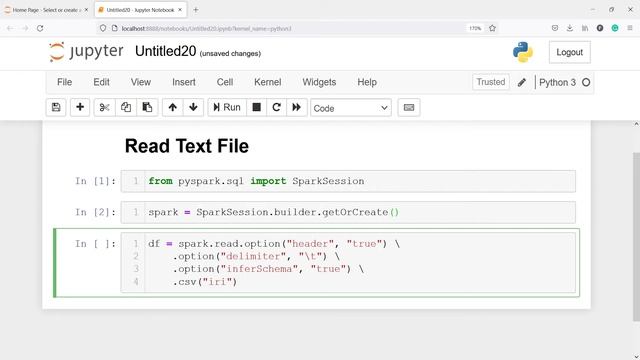Click the delimiter option code line
This screenshot has height=360, width=640.
pos(256,256)
